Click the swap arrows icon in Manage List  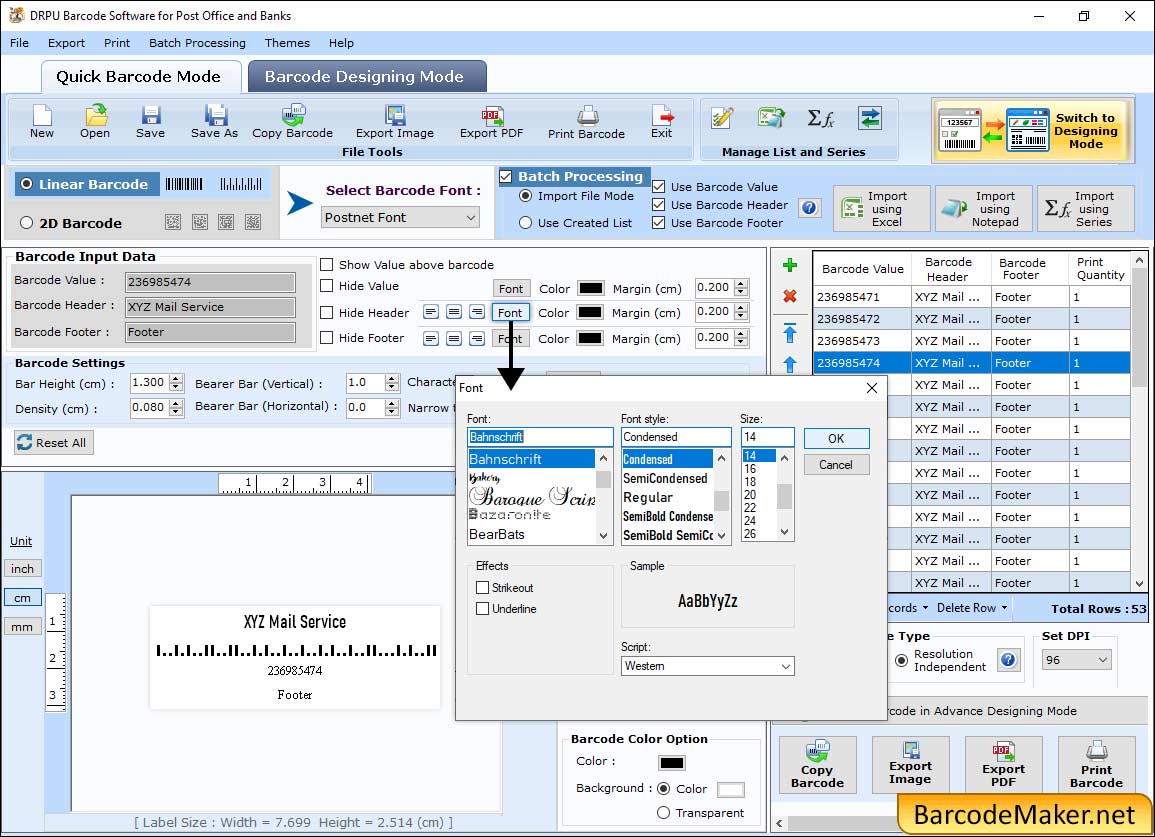pyautogui.click(x=870, y=118)
